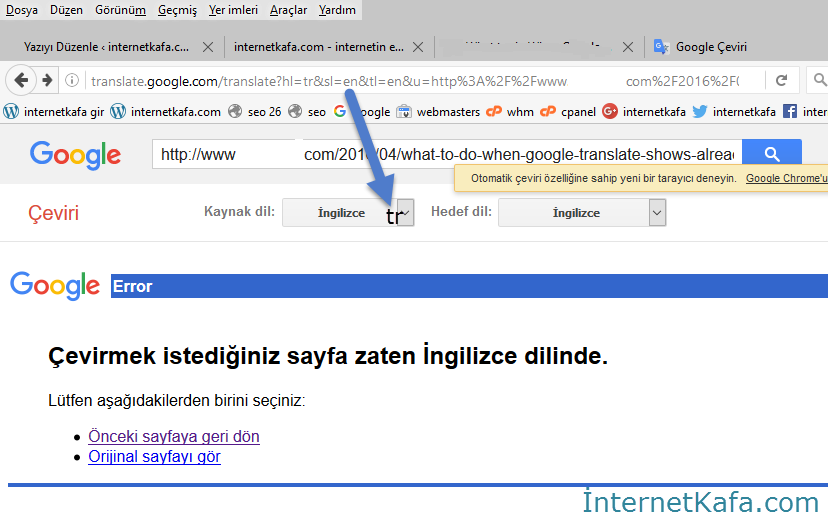Click the Google logo beside the URL field
Image resolution: width=828 pixels, height=518 pixels.
[76, 155]
